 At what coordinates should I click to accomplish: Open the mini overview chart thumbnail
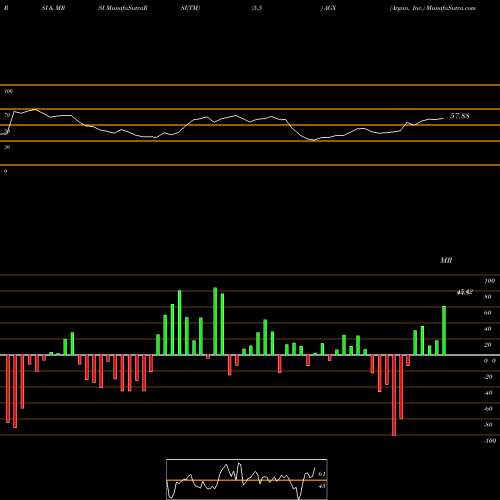(247, 479)
